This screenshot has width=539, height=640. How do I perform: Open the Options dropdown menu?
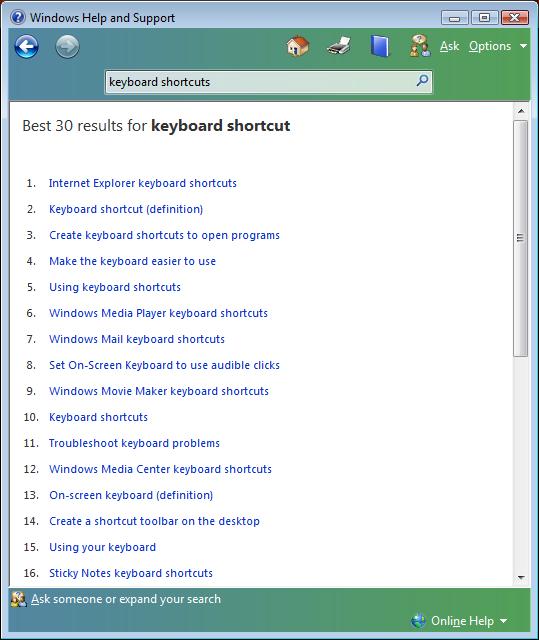pyautogui.click(x=497, y=46)
